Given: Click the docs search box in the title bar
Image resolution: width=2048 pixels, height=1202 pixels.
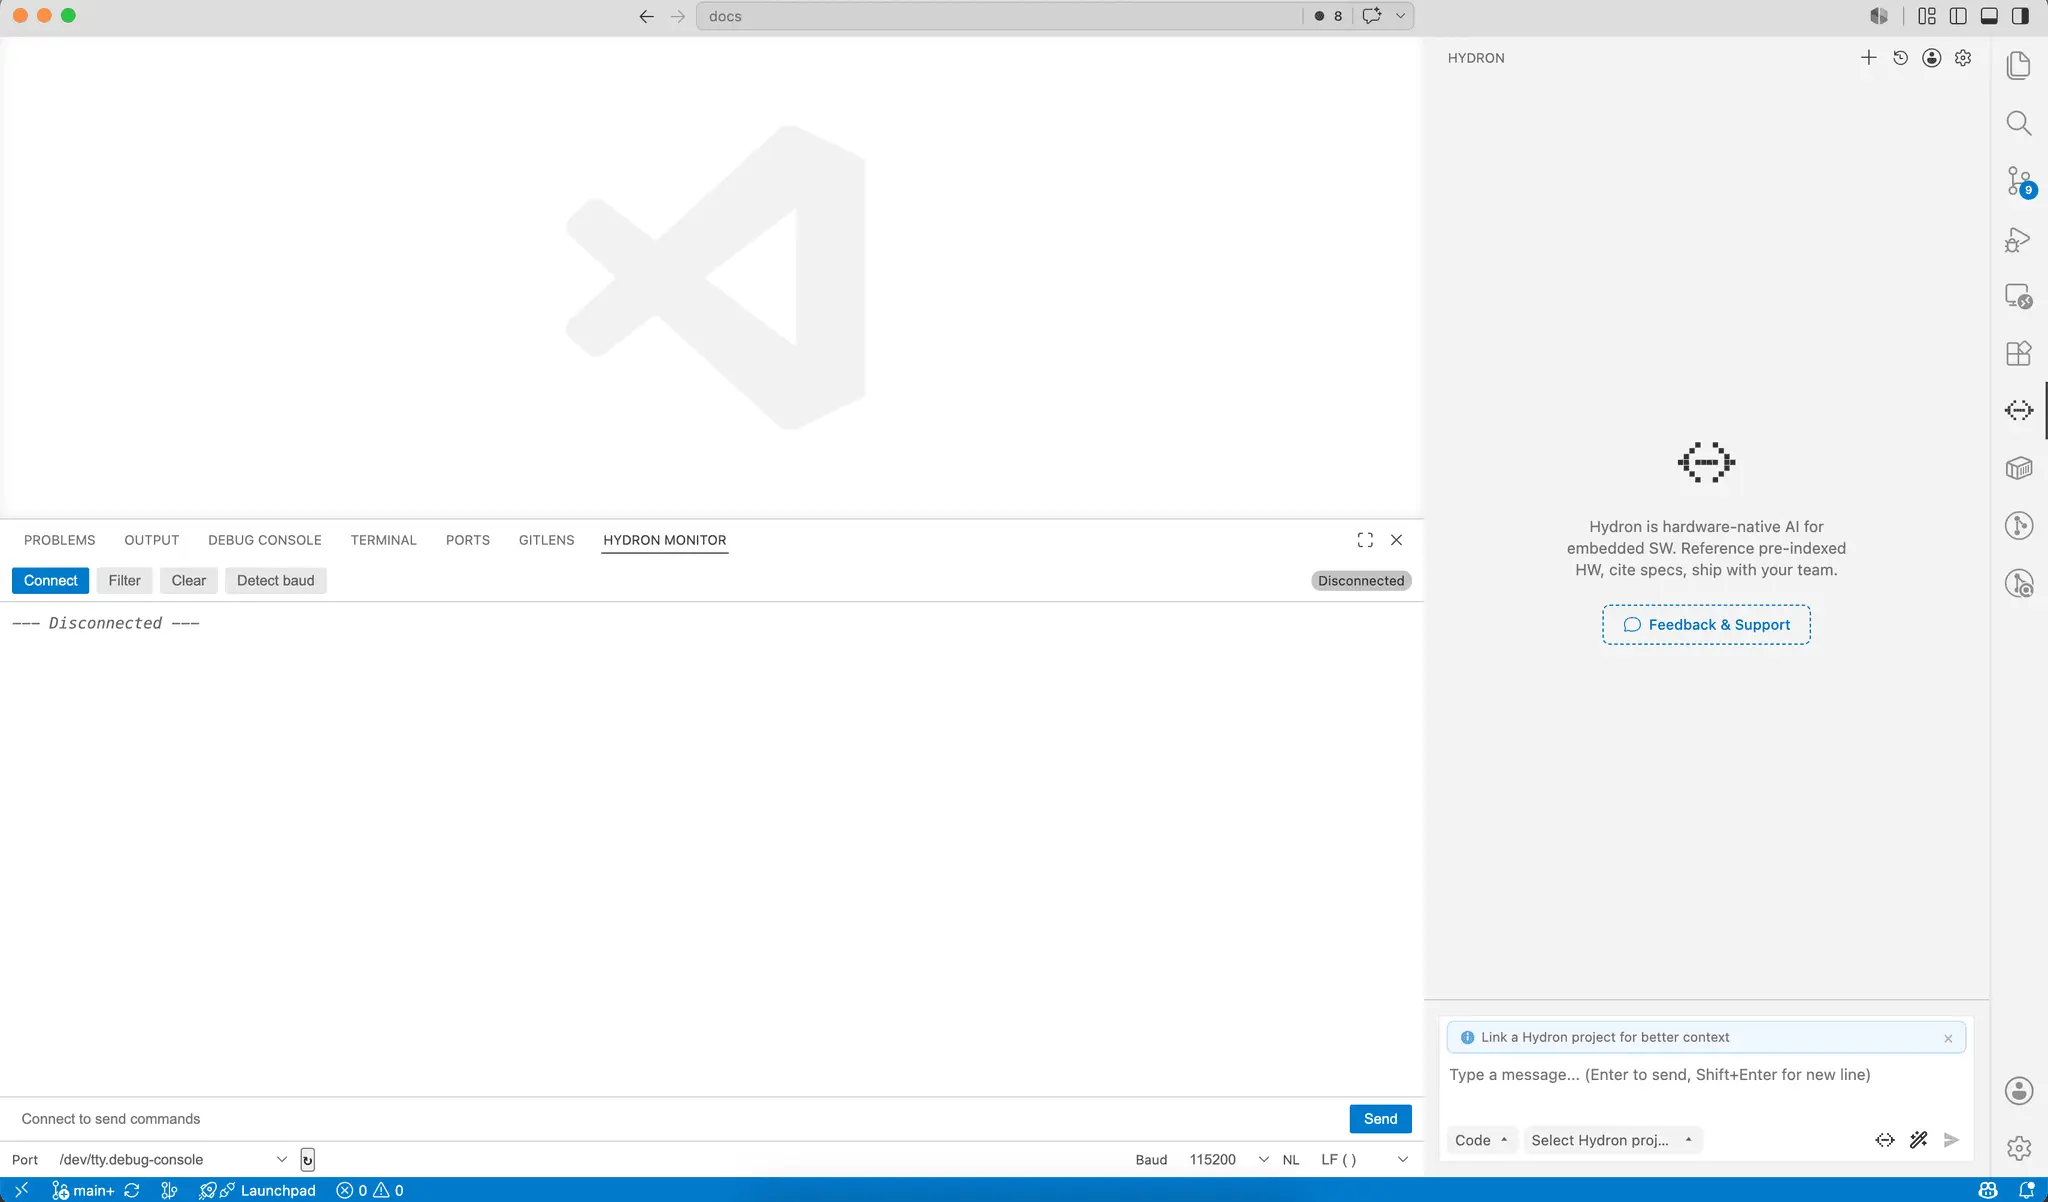Looking at the screenshot, I should click(1000, 16).
